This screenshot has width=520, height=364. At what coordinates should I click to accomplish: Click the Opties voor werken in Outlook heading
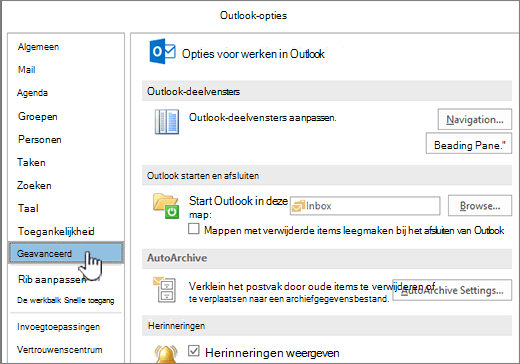pos(253,54)
